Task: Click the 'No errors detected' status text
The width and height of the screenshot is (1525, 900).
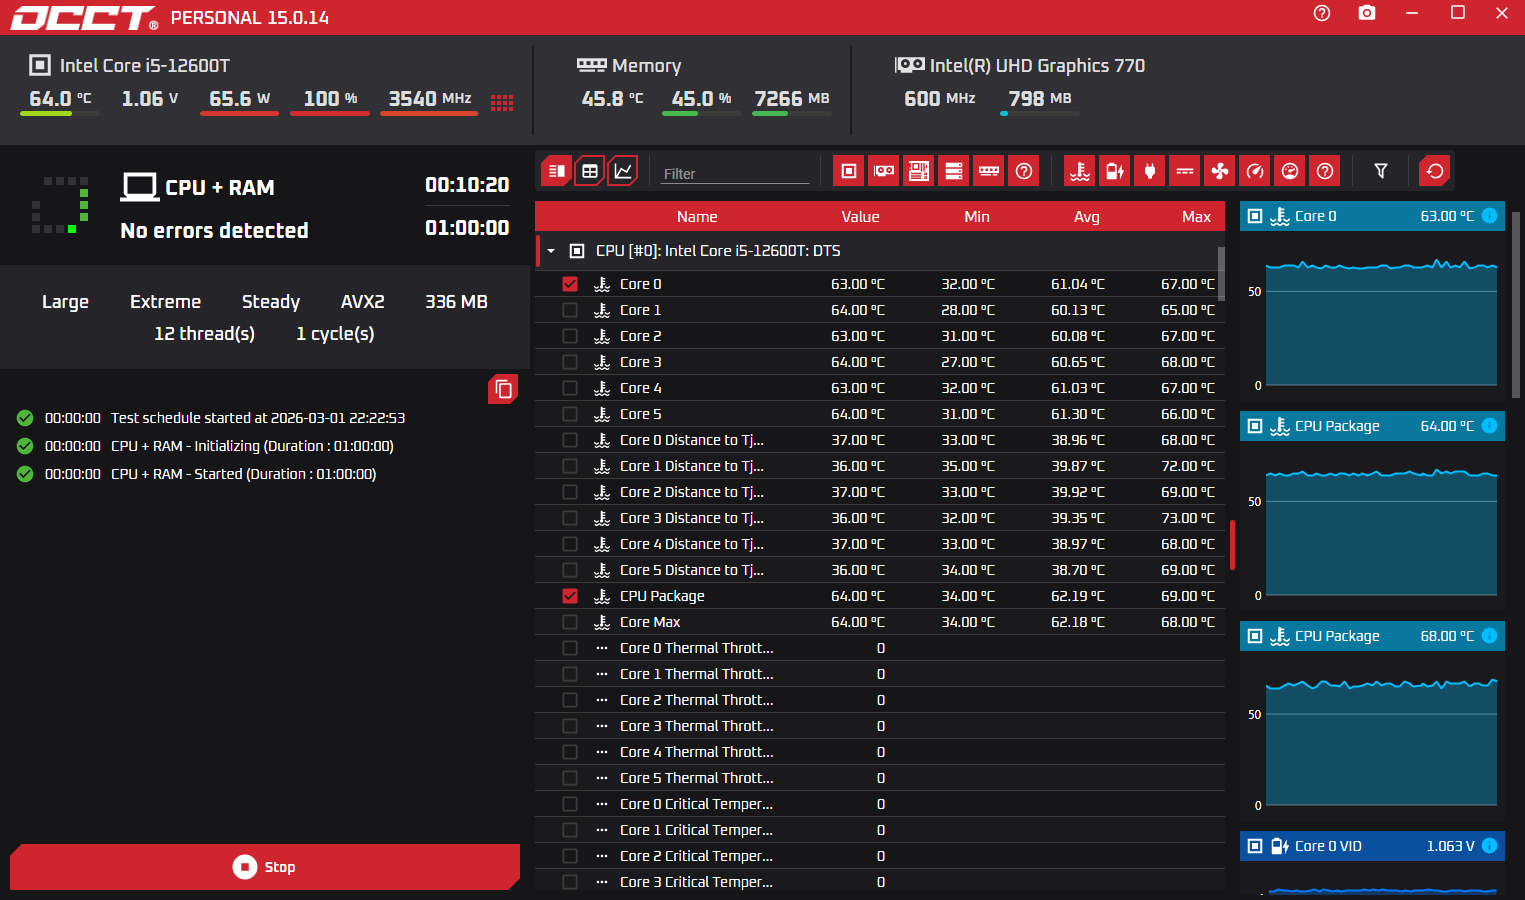Action: tap(214, 231)
